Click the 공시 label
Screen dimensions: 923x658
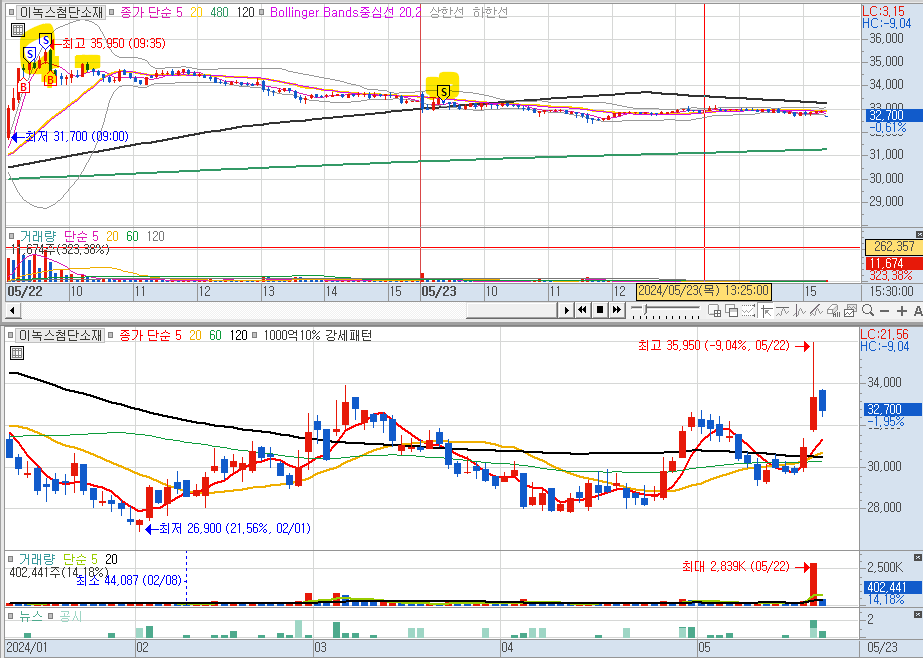(x=70, y=616)
